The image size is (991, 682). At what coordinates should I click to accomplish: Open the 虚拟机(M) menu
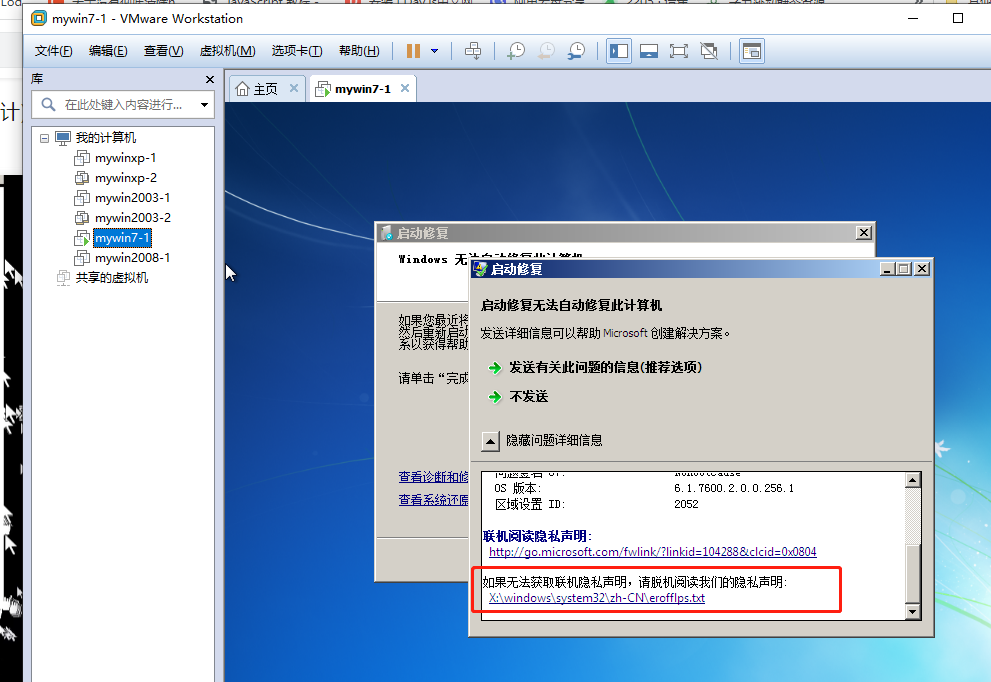(x=228, y=51)
